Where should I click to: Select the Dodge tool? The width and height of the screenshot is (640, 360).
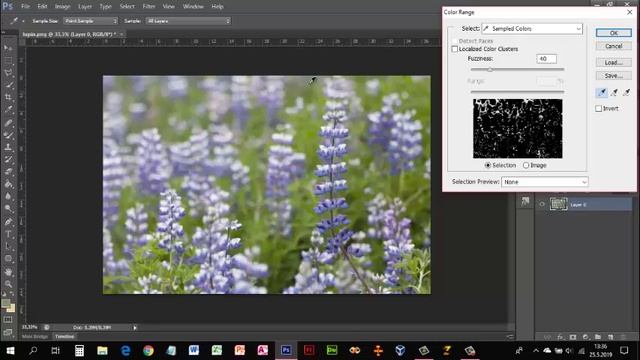[x=8, y=209]
